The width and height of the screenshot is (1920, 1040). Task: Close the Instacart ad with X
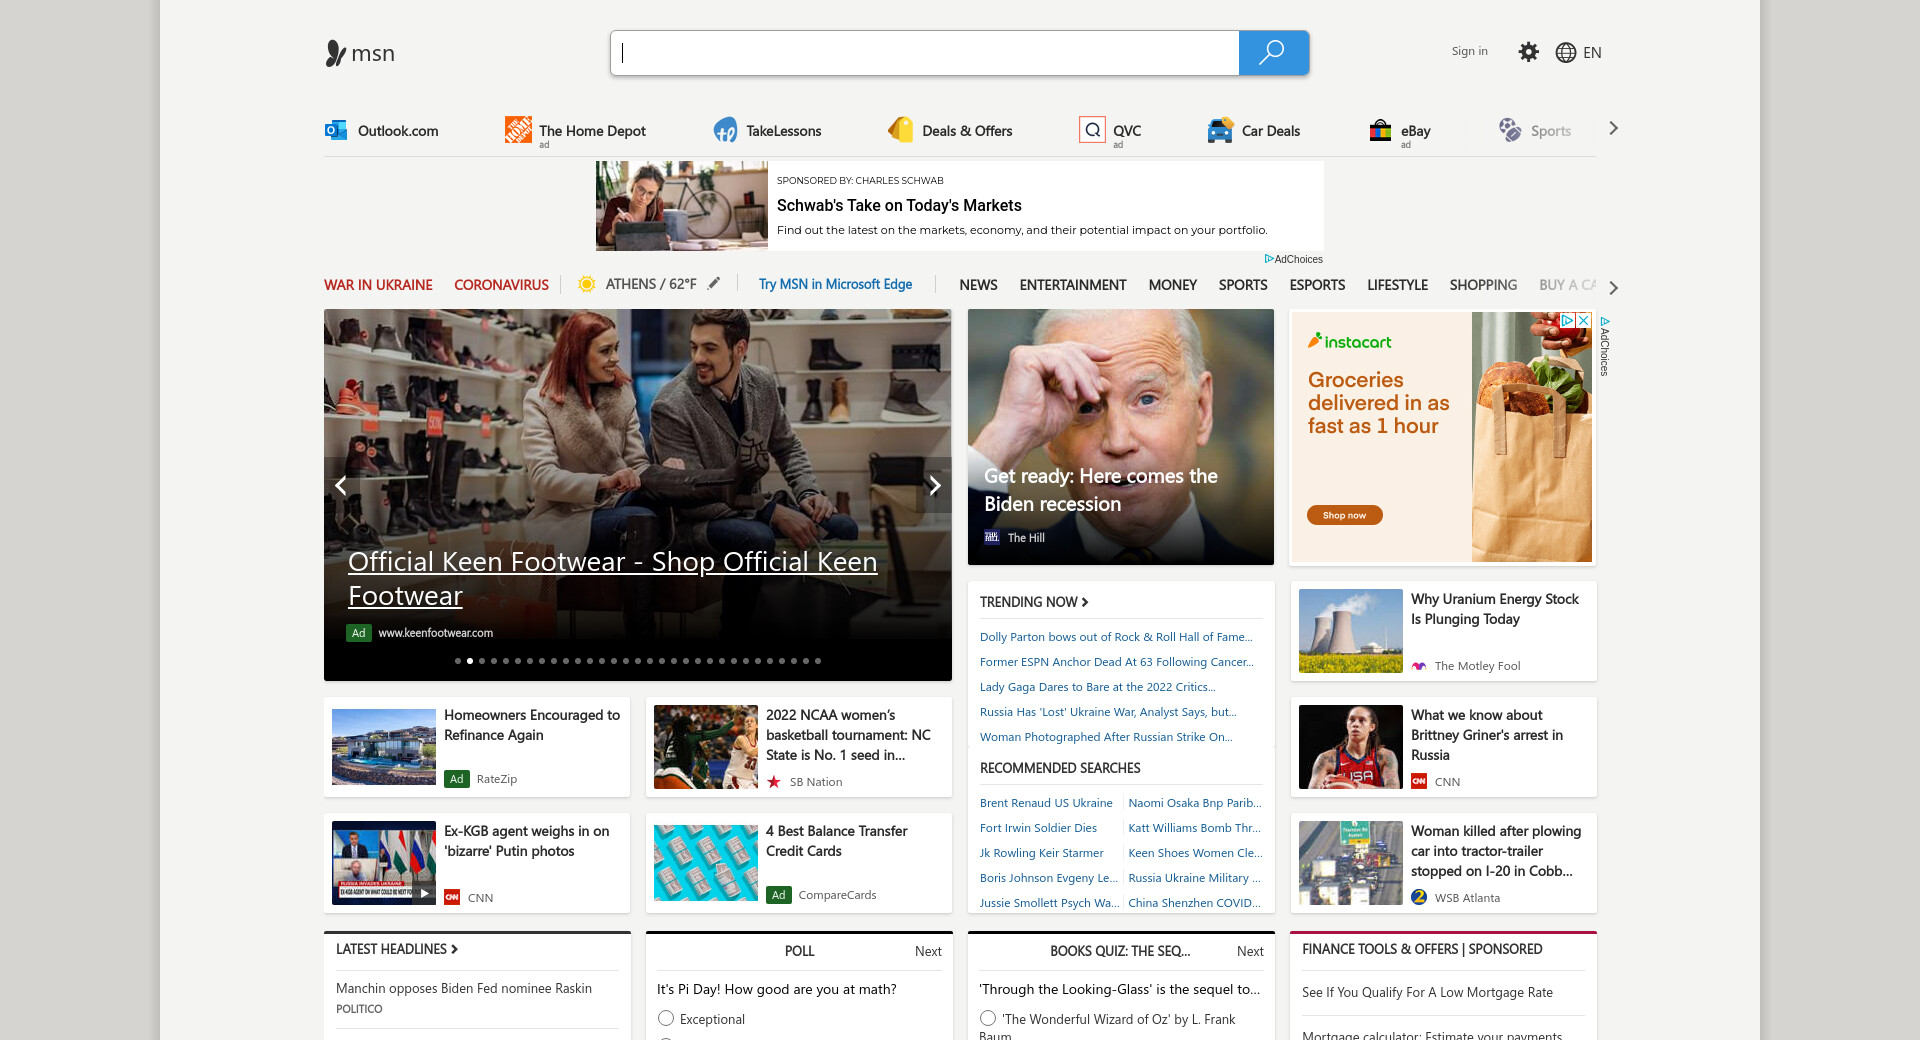pos(1584,320)
